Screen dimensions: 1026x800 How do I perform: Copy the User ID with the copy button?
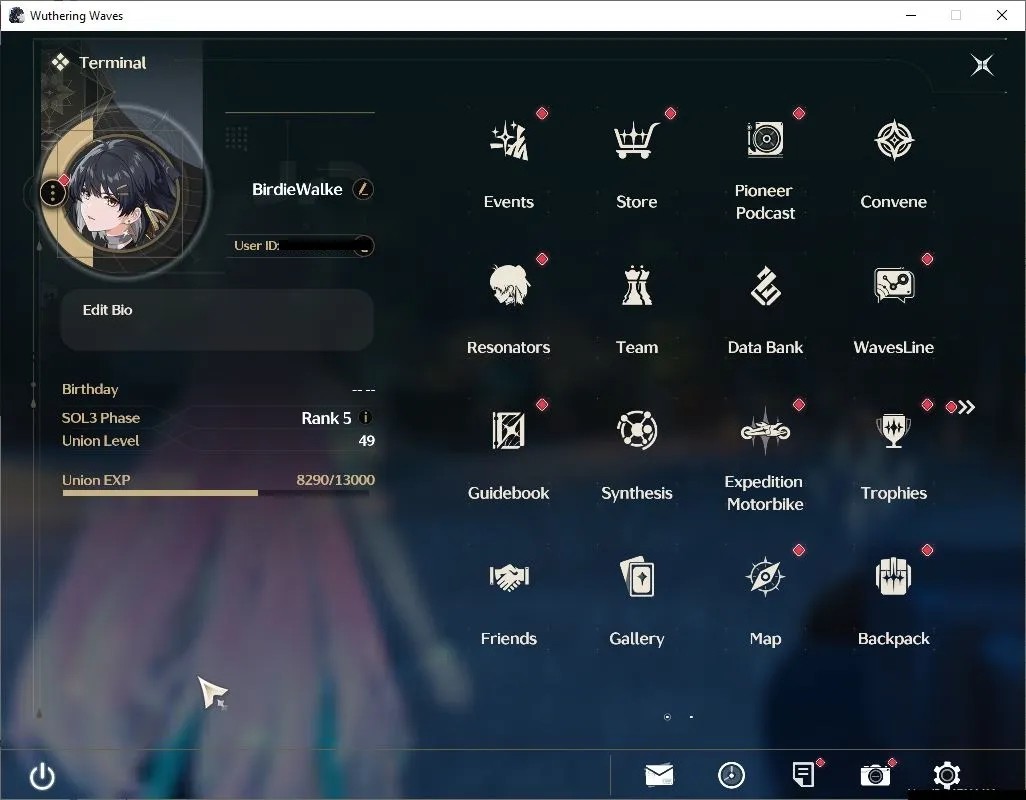pos(364,246)
